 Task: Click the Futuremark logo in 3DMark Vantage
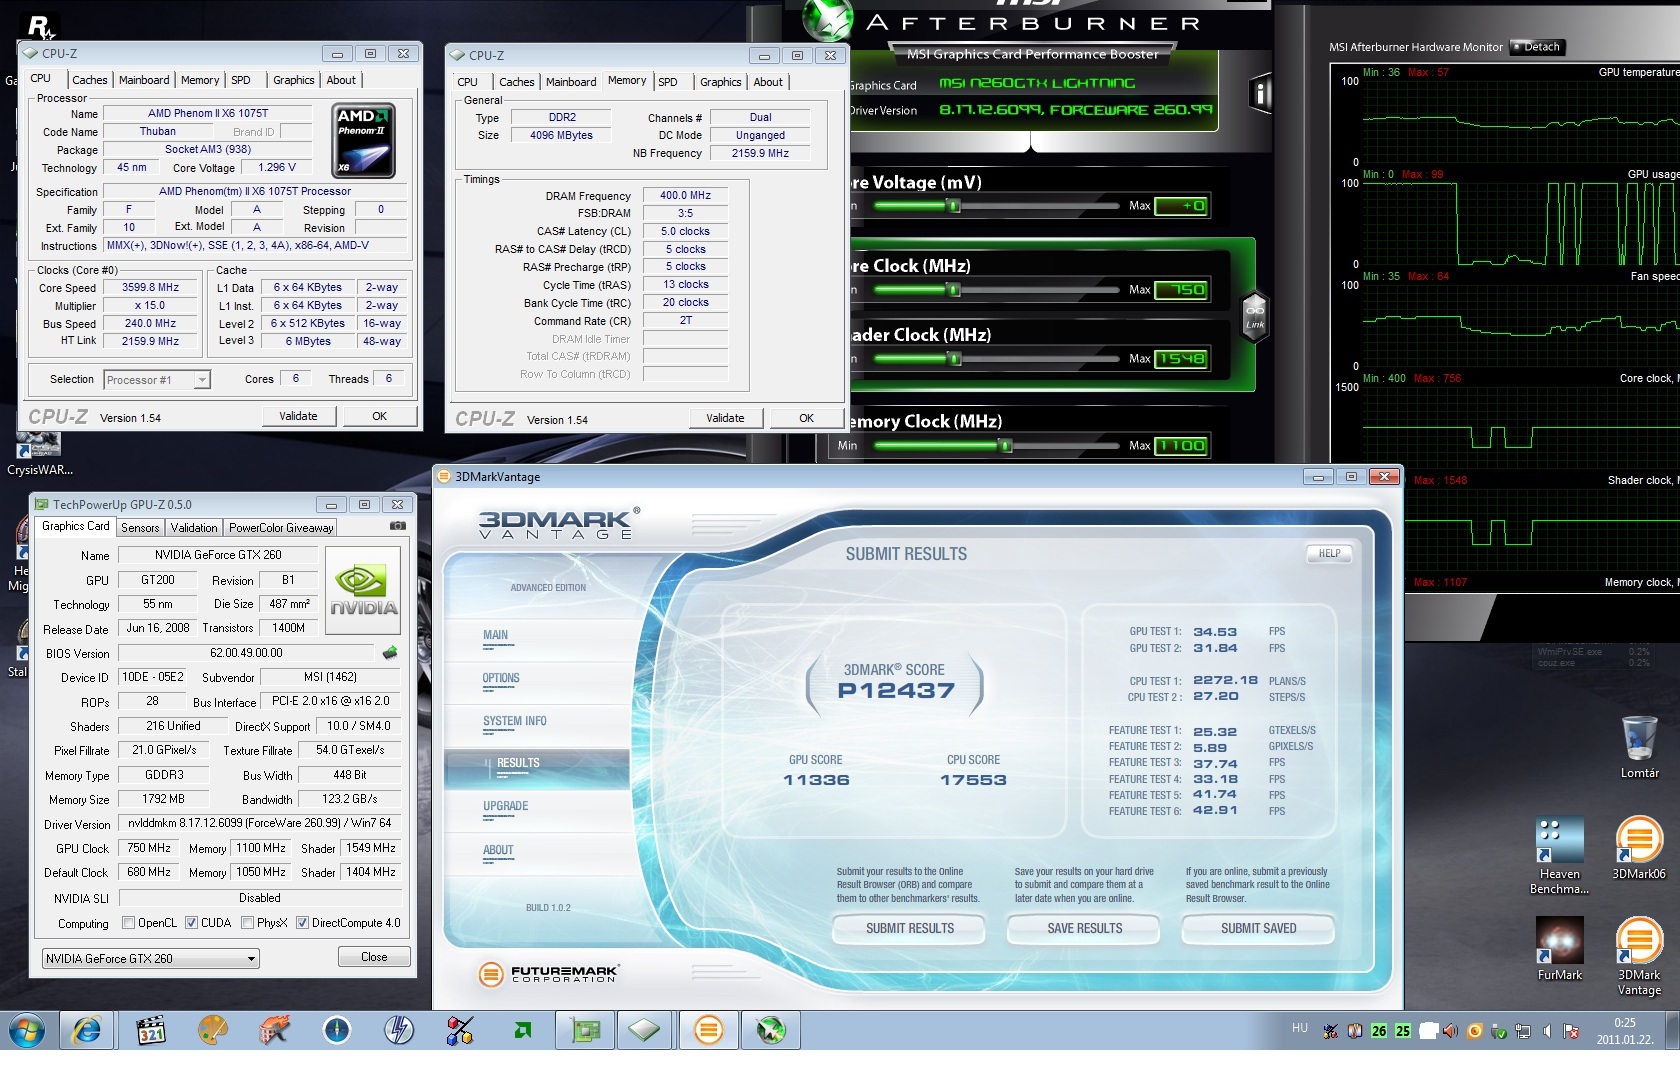549,973
